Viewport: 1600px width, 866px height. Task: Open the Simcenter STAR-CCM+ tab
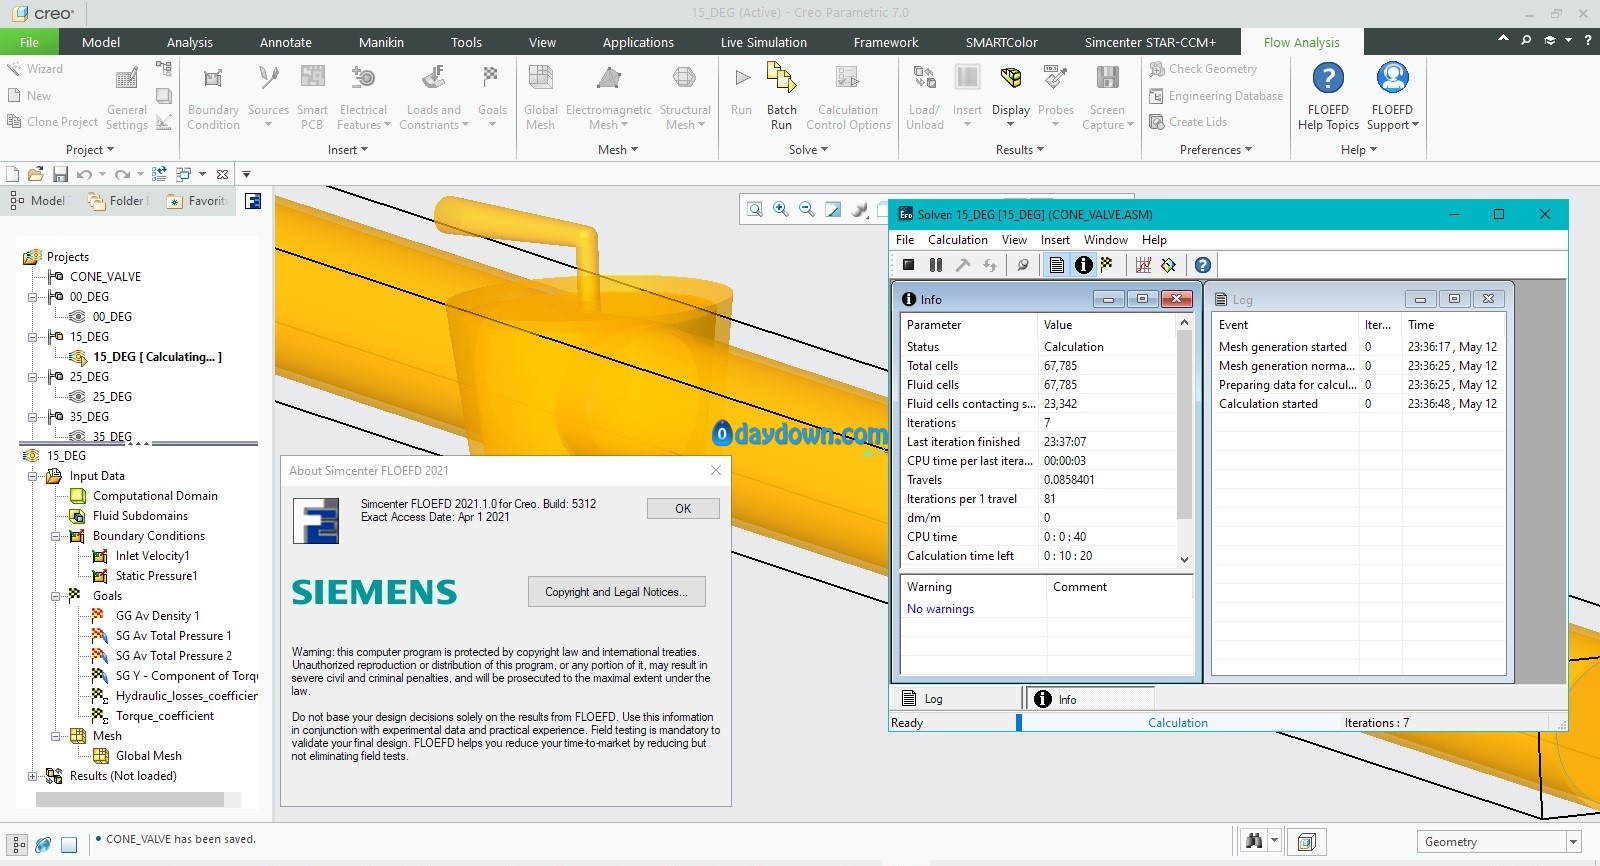[1150, 42]
